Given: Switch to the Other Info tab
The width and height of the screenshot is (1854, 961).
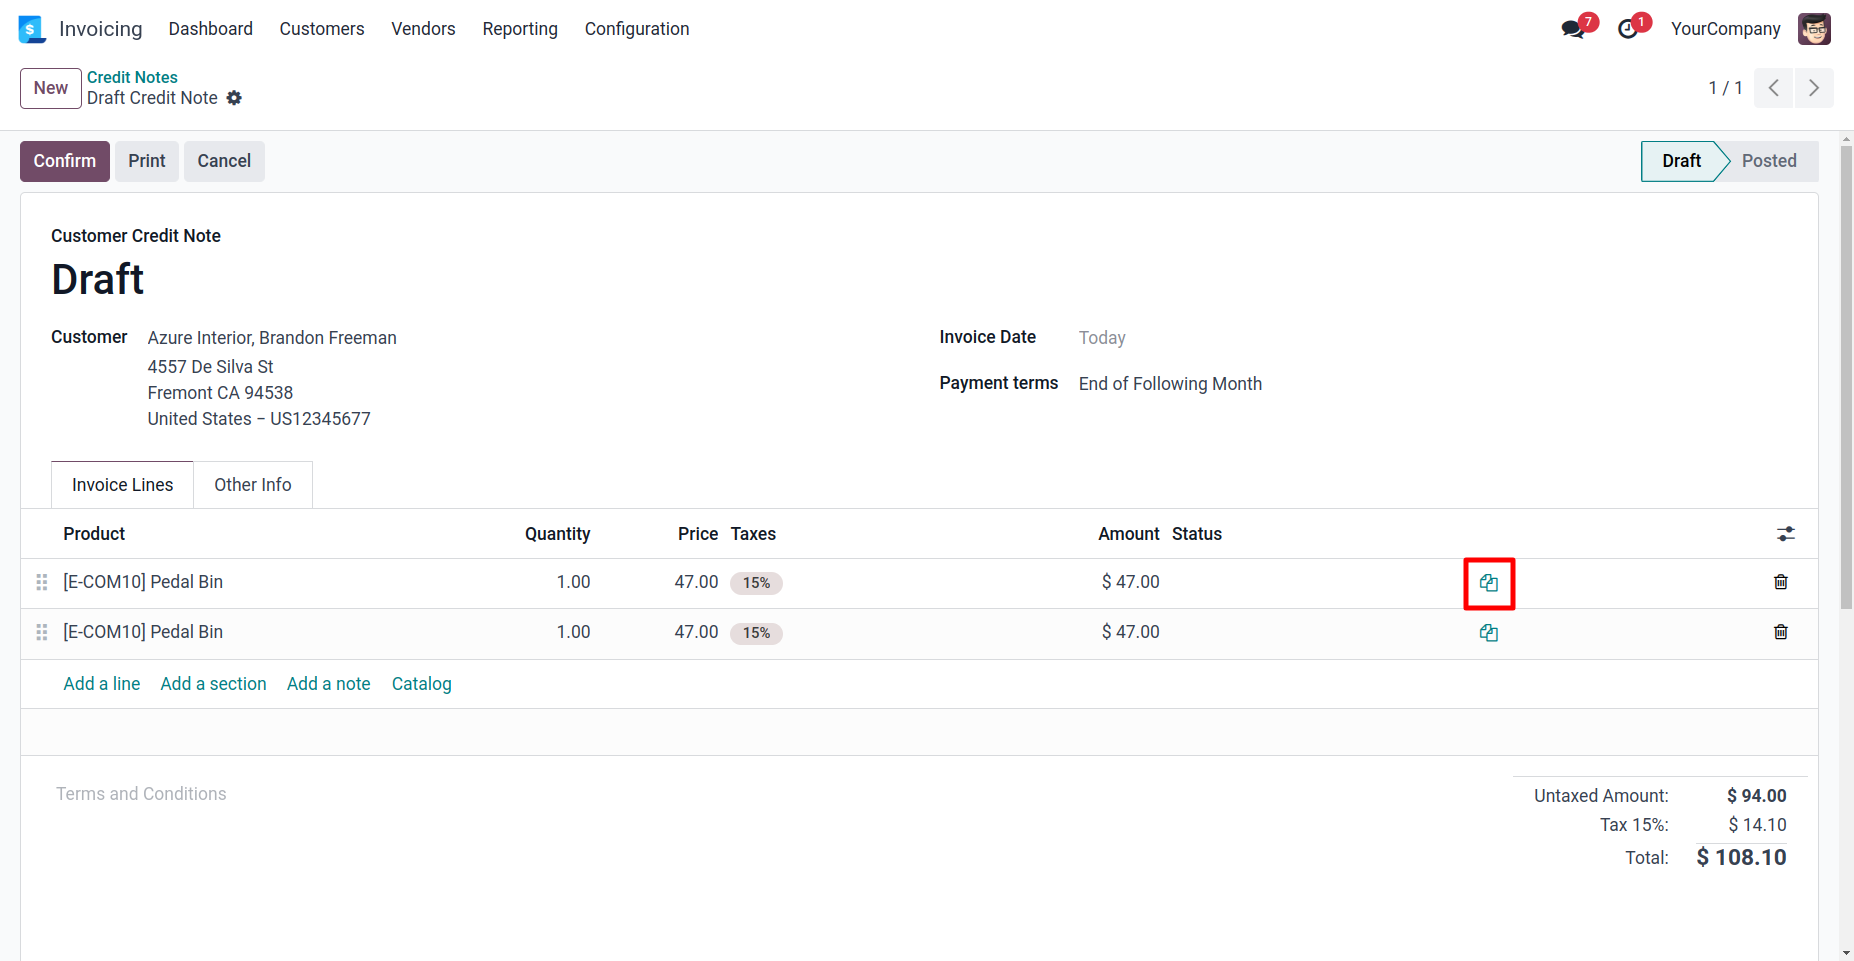Looking at the screenshot, I should 252,485.
